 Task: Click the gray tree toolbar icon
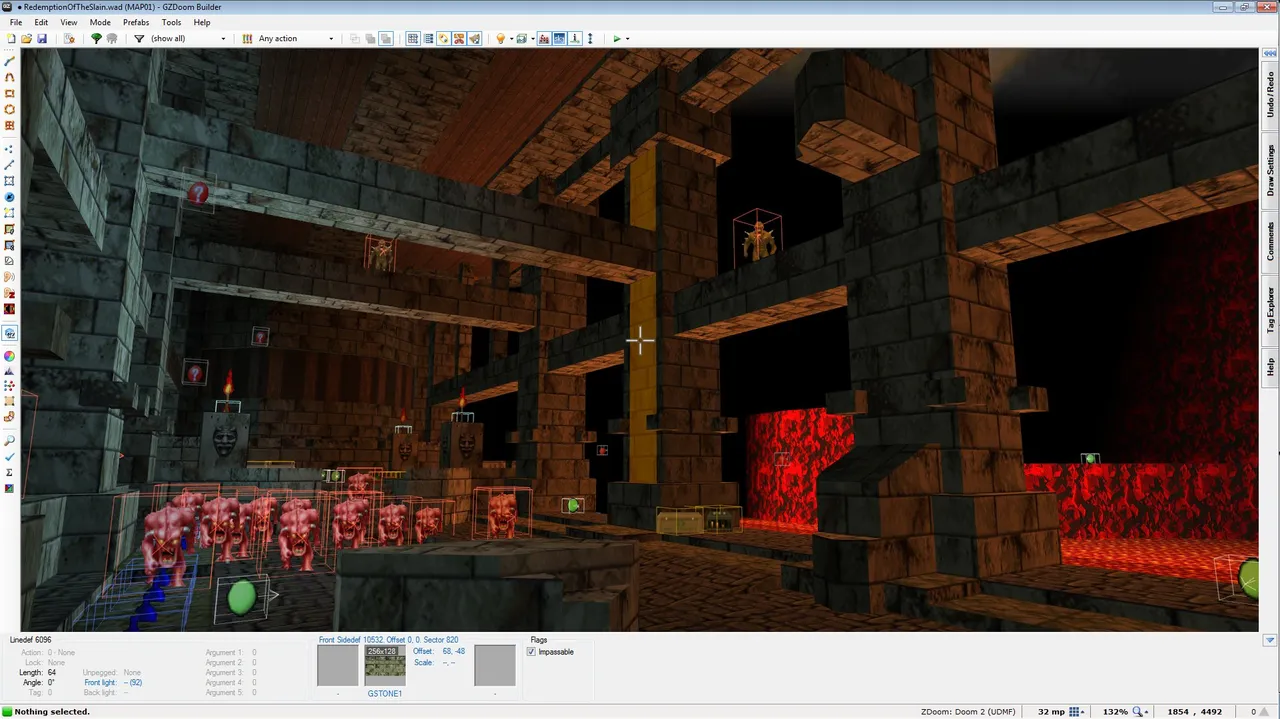click(x=112, y=39)
